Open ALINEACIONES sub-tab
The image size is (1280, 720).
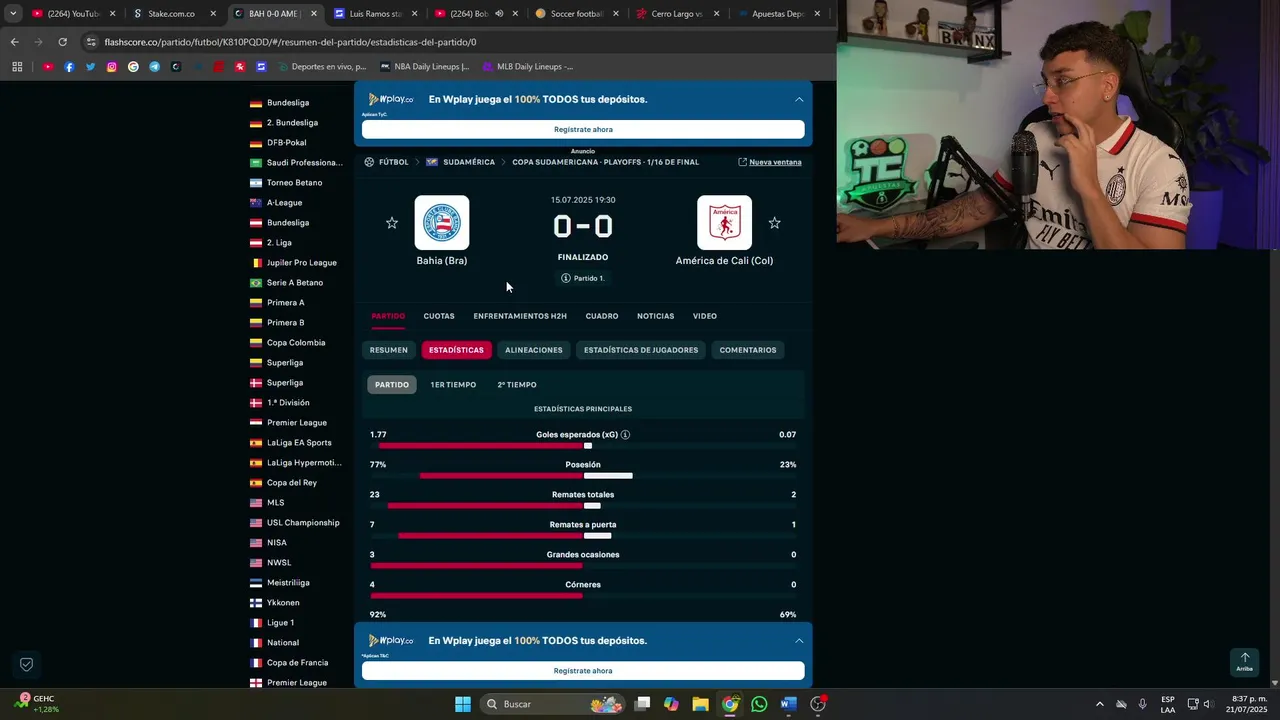534,350
